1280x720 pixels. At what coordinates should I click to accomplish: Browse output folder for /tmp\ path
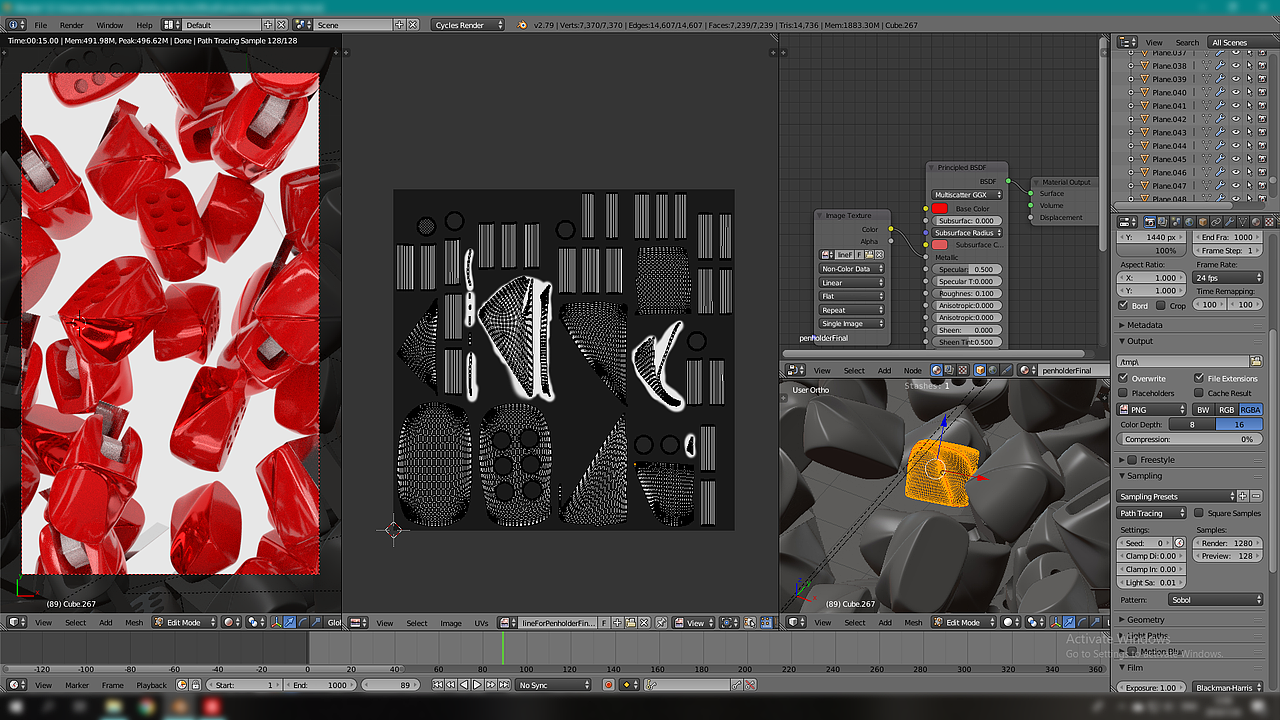click(x=1256, y=361)
